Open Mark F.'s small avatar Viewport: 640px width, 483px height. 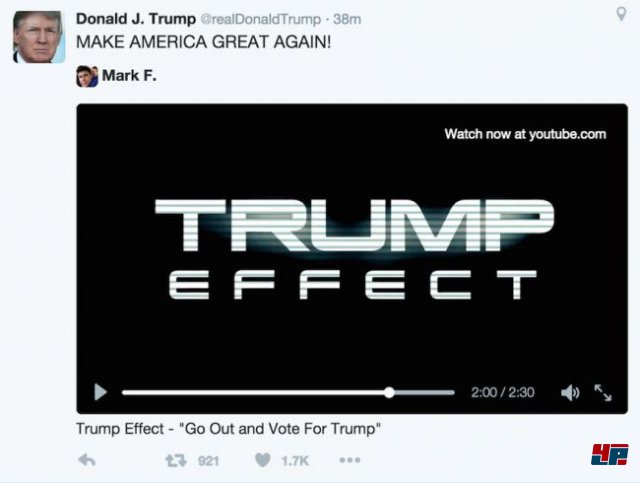click(x=87, y=76)
